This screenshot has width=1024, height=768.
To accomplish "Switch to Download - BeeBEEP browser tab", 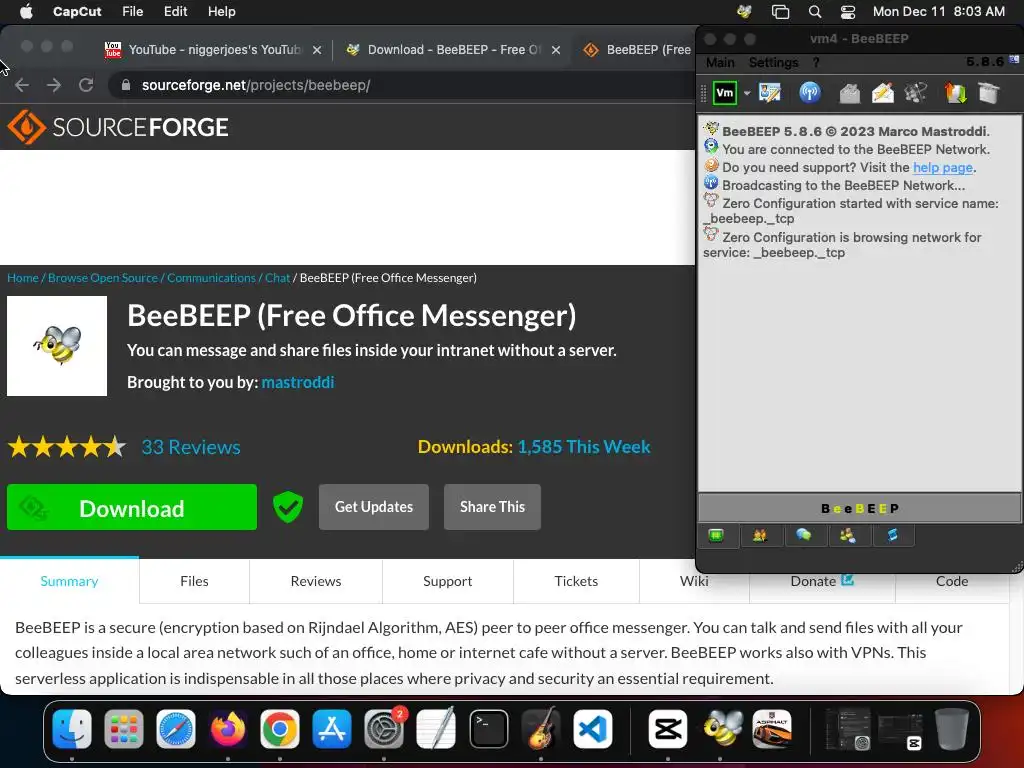I will click(x=452, y=50).
